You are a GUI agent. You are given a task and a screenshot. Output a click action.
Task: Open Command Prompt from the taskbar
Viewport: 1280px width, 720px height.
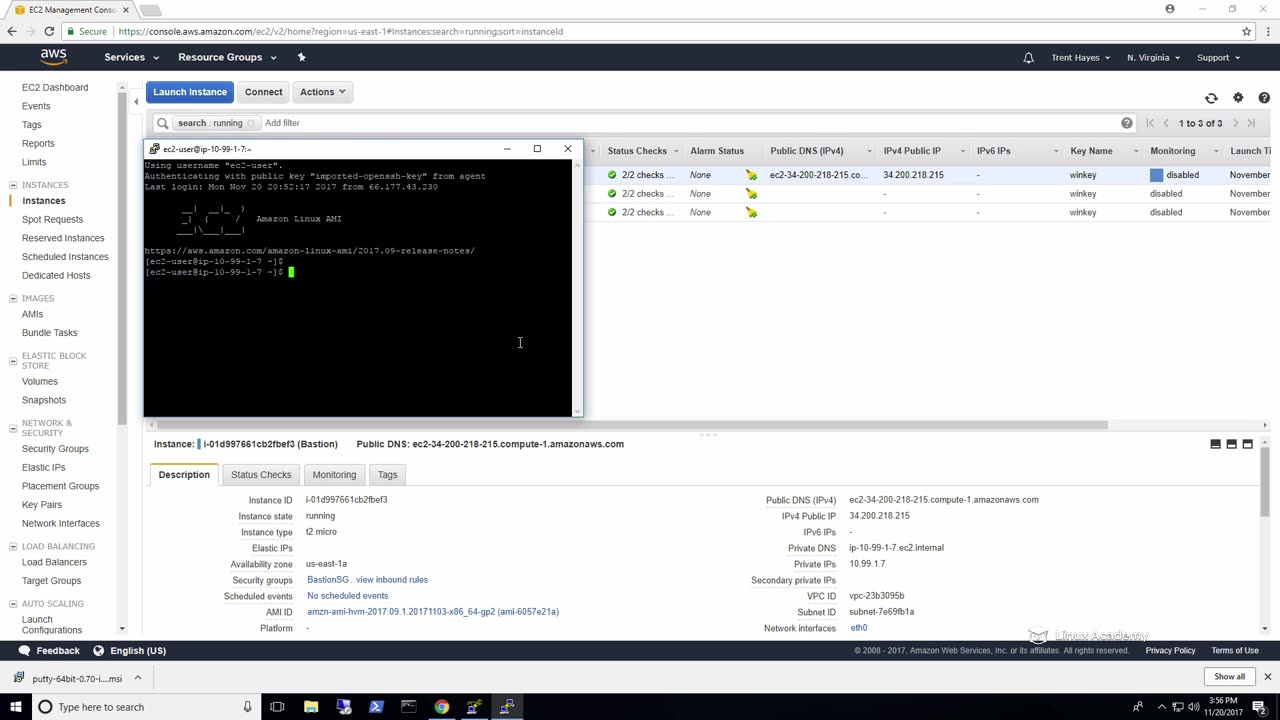(x=408, y=707)
